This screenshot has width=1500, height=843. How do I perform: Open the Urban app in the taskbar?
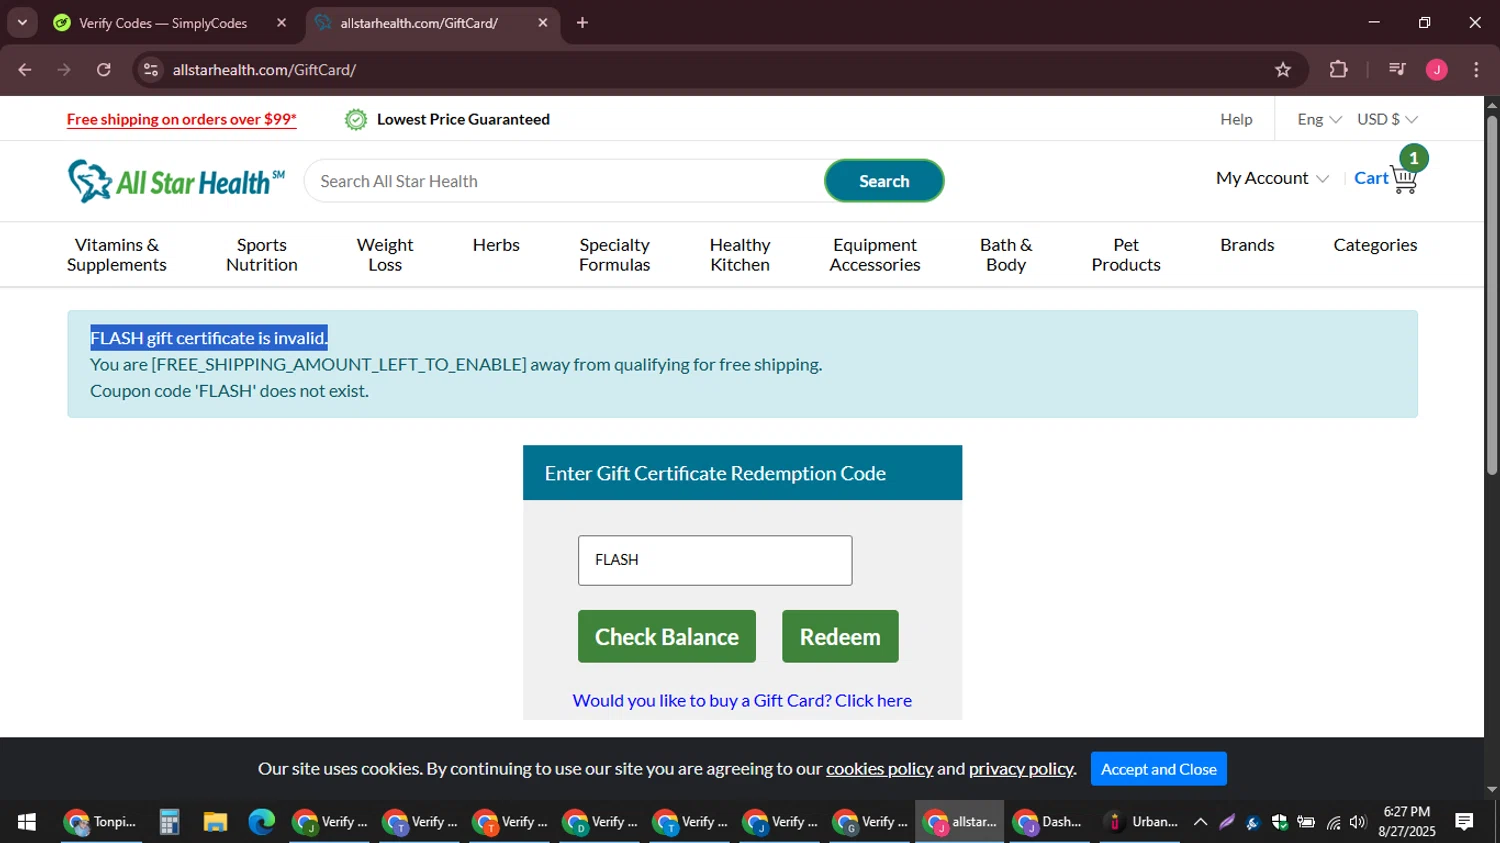point(1139,822)
